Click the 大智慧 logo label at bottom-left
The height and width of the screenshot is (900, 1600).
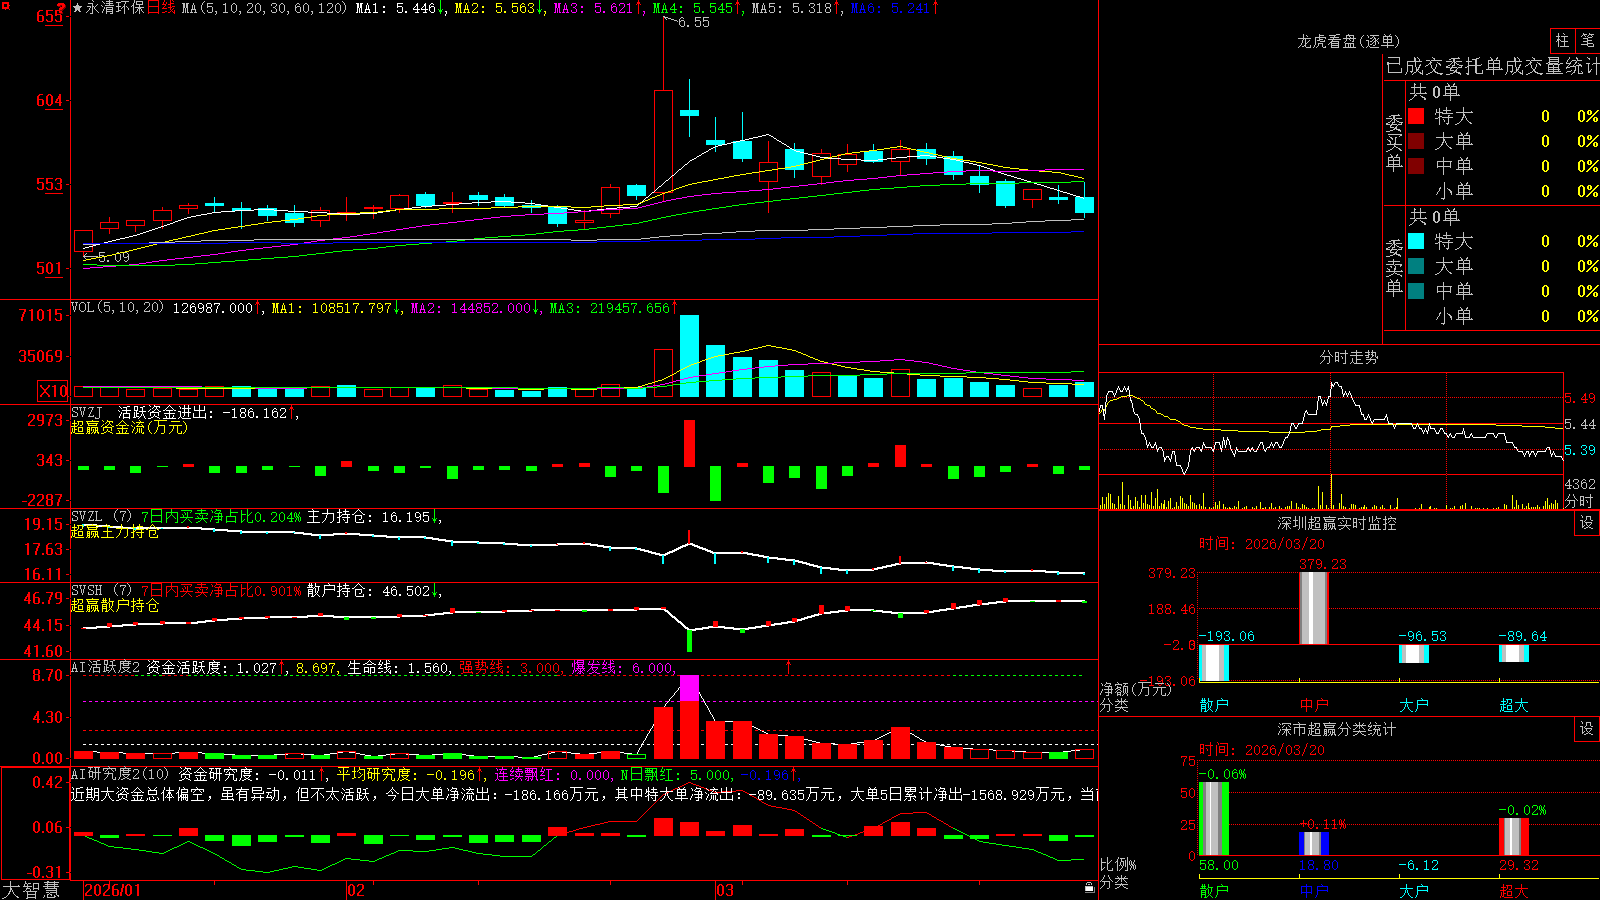(31, 890)
